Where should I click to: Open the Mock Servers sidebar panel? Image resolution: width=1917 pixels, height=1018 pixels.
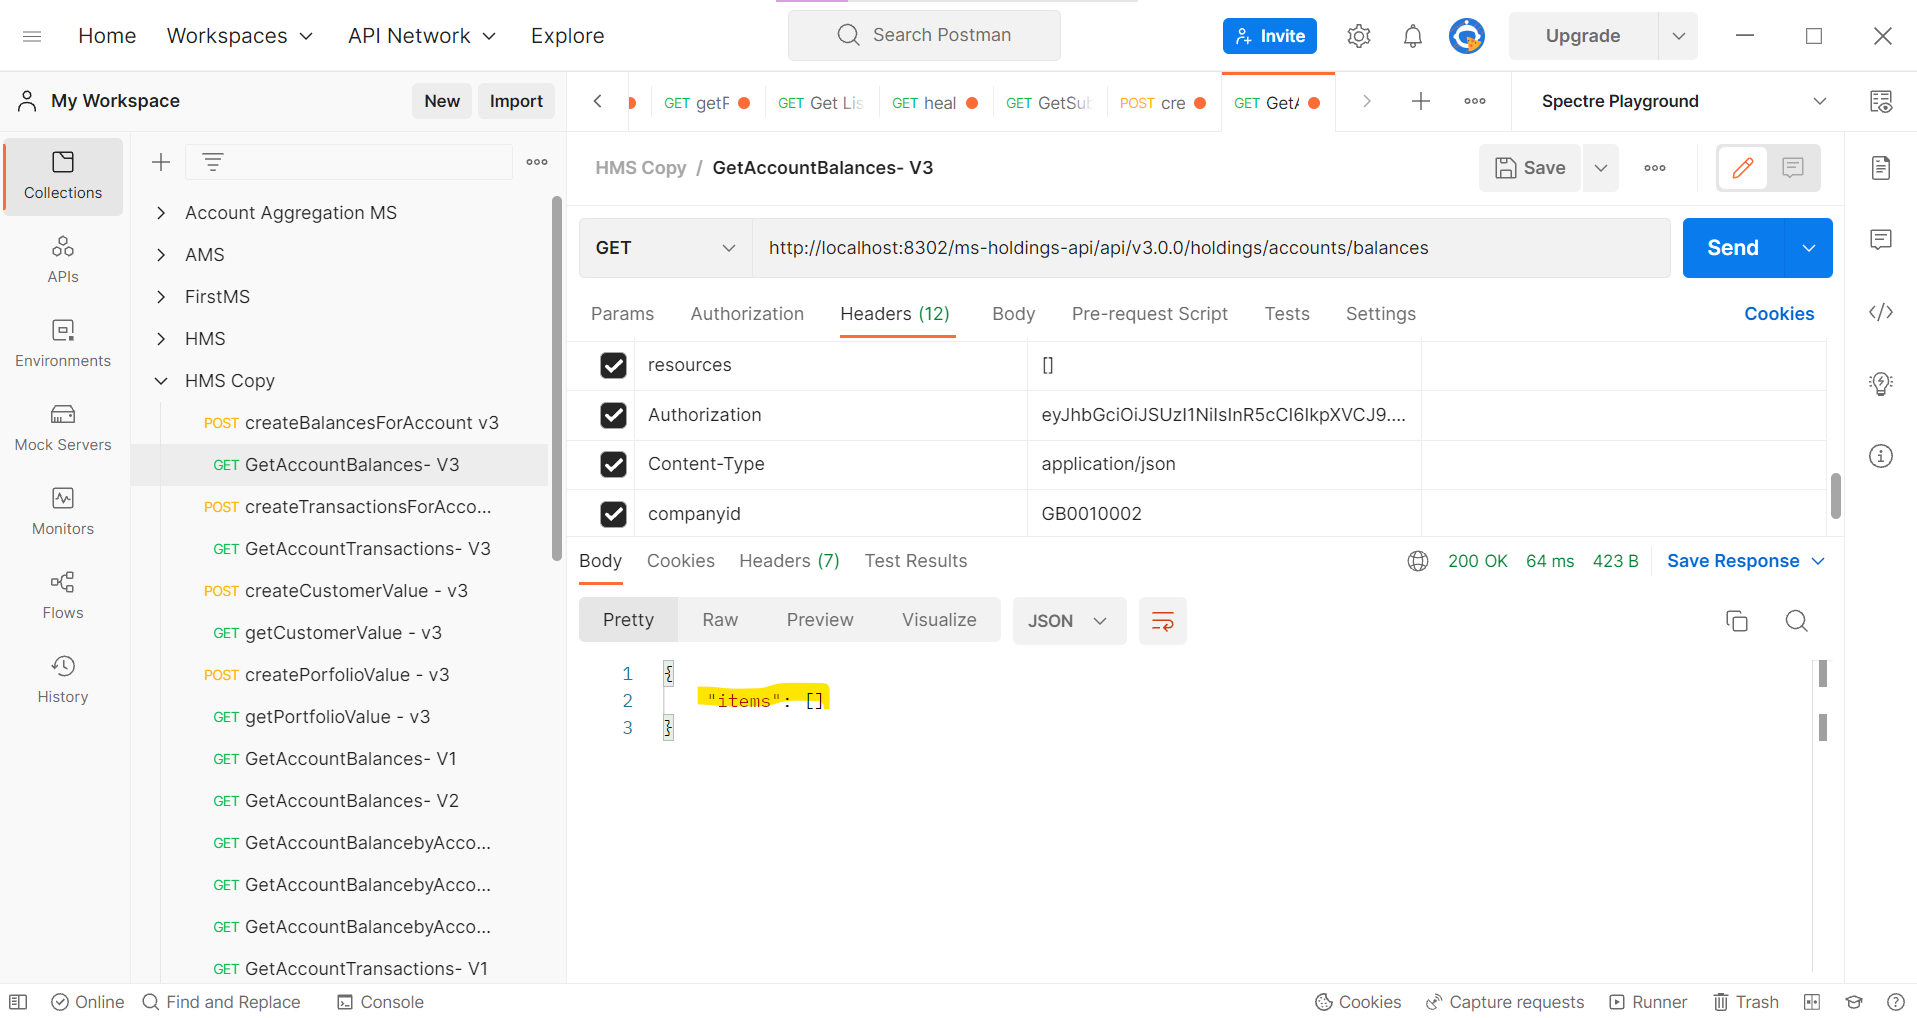click(x=63, y=428)
